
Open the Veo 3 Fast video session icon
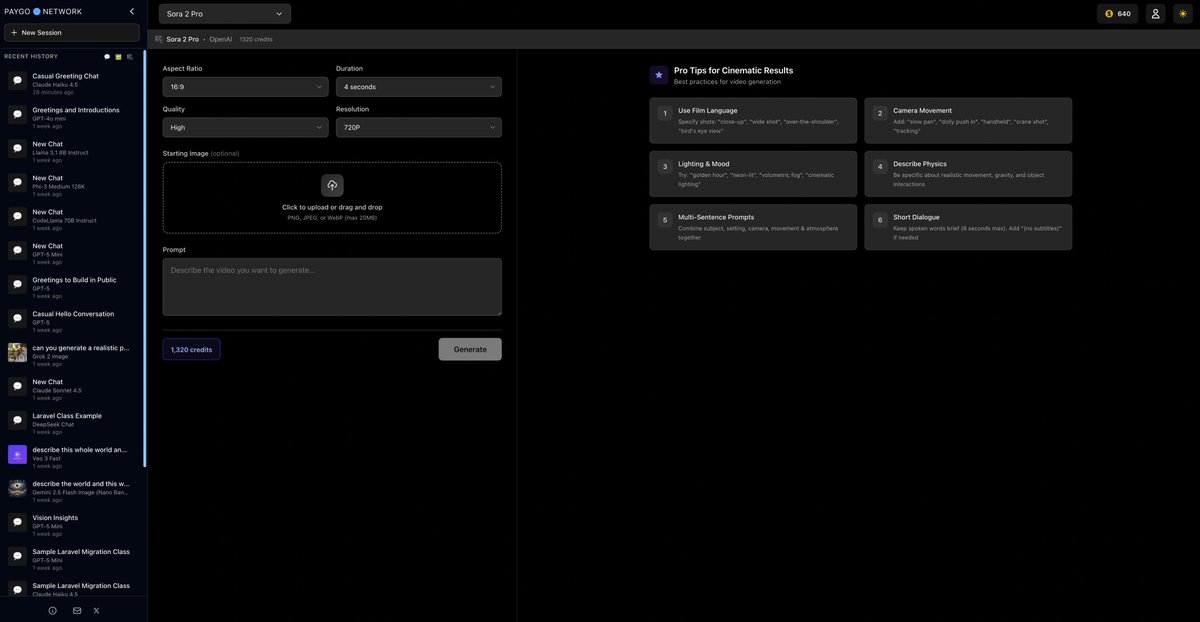pyautogui.click(x=17, y=454)
